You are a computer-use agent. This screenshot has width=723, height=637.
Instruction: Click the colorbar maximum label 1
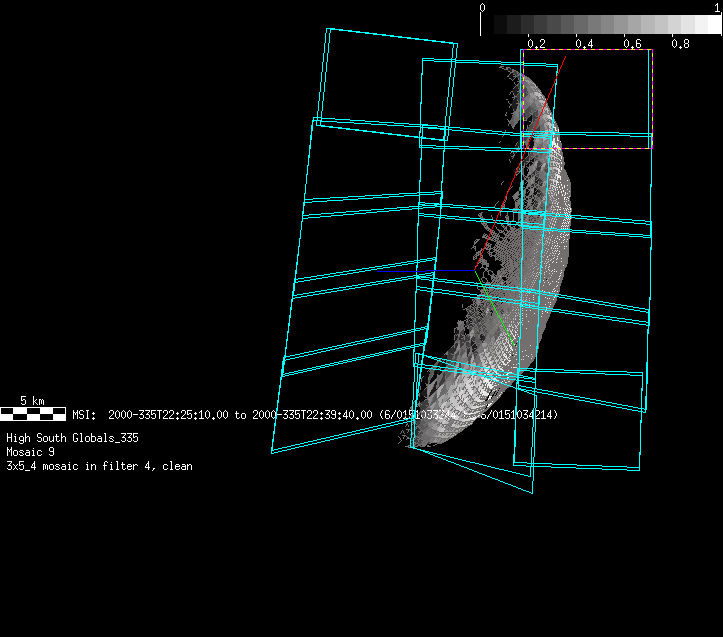[717, 7]
